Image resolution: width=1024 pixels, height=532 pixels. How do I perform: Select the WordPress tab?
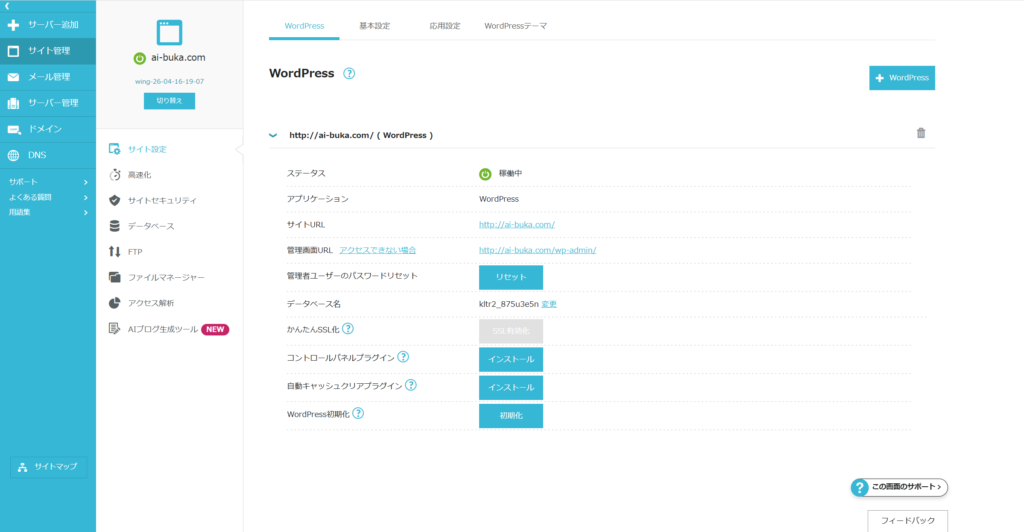304,26
